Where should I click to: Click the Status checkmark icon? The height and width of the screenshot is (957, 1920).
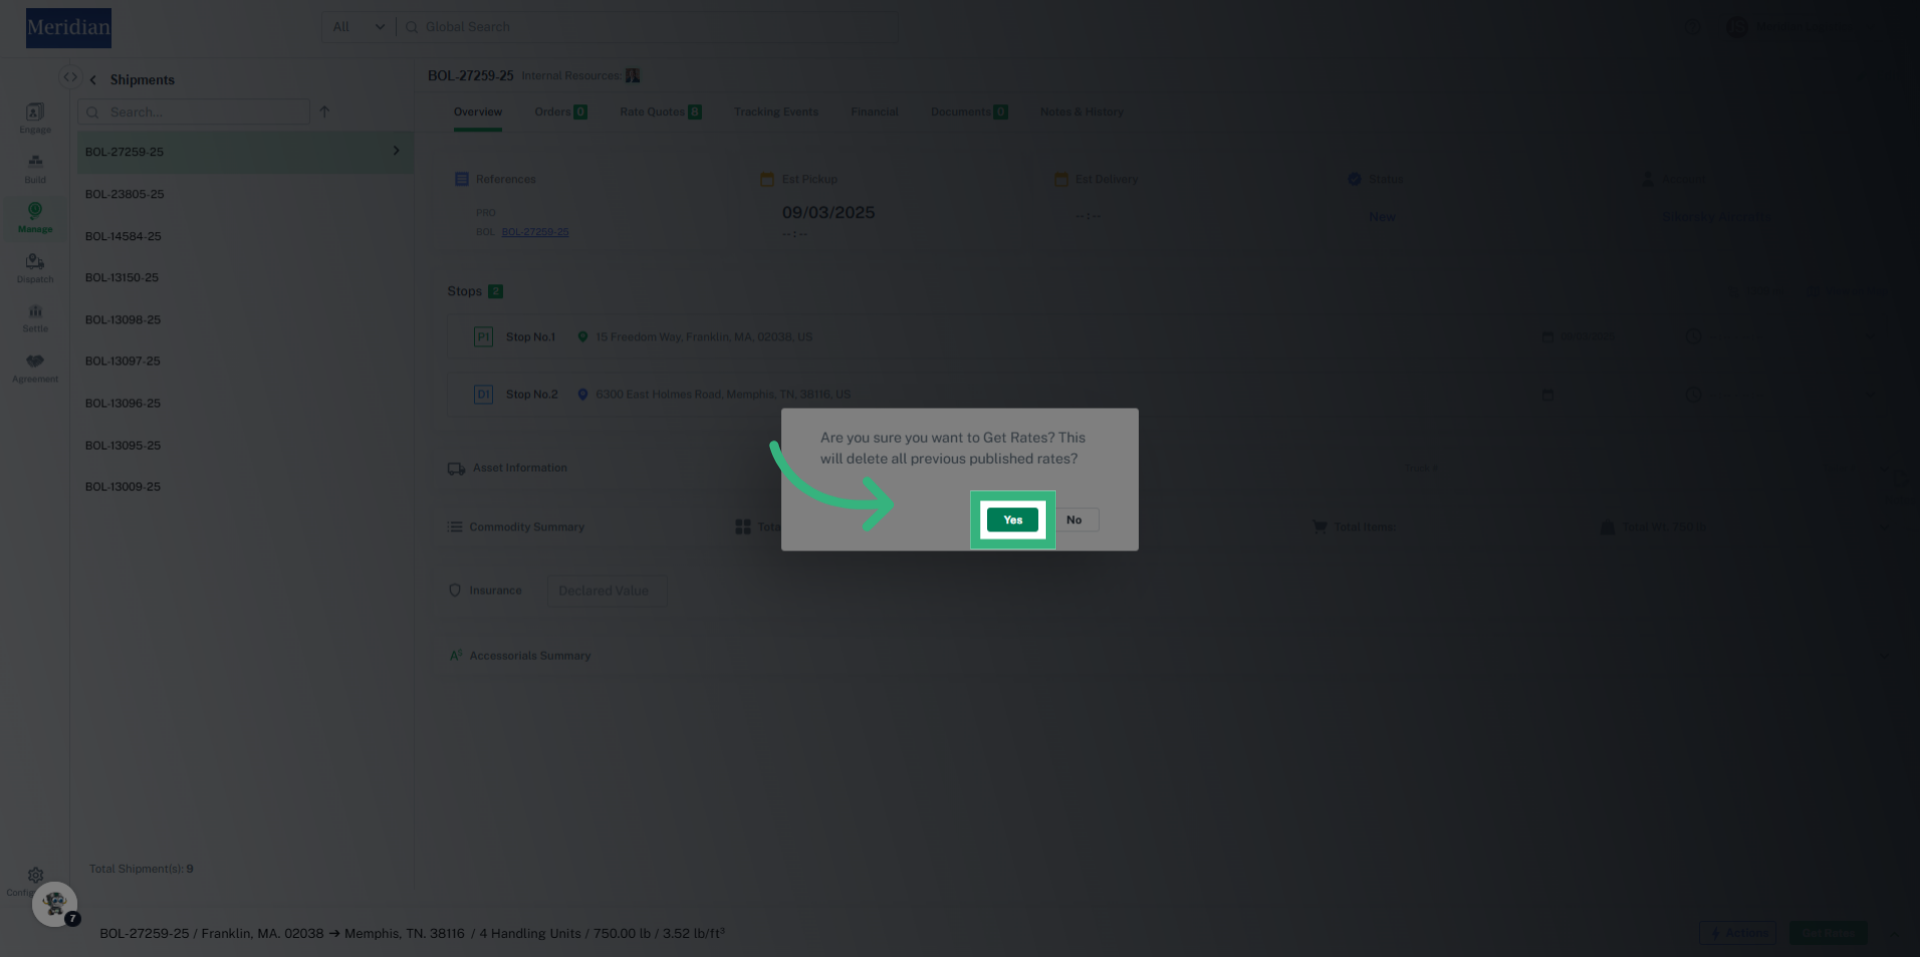[1354, 179]
